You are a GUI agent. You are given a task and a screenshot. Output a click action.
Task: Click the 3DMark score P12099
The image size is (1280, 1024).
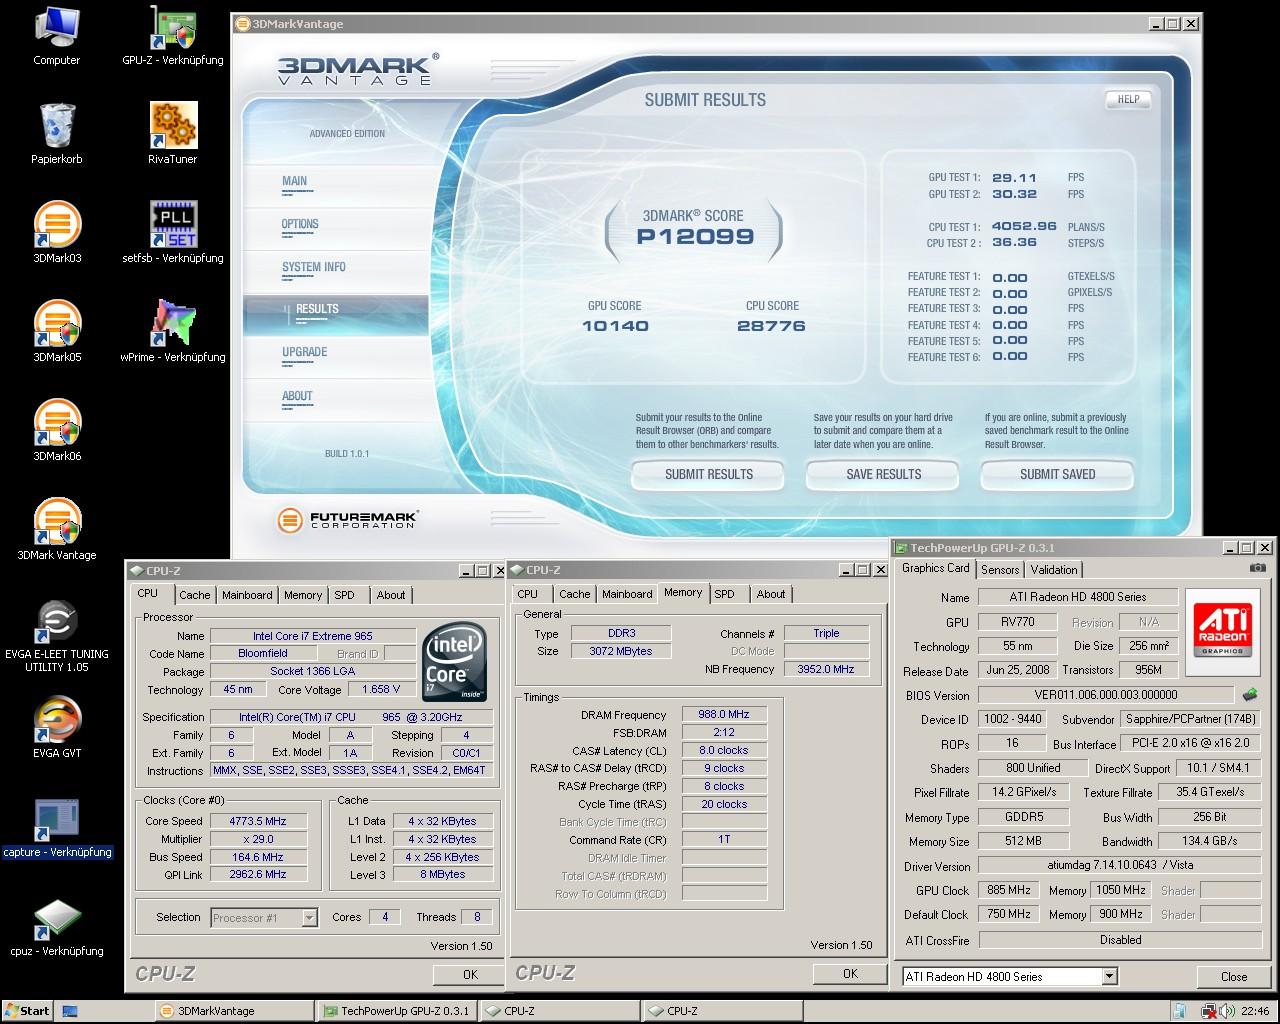[x=695, y=237]
